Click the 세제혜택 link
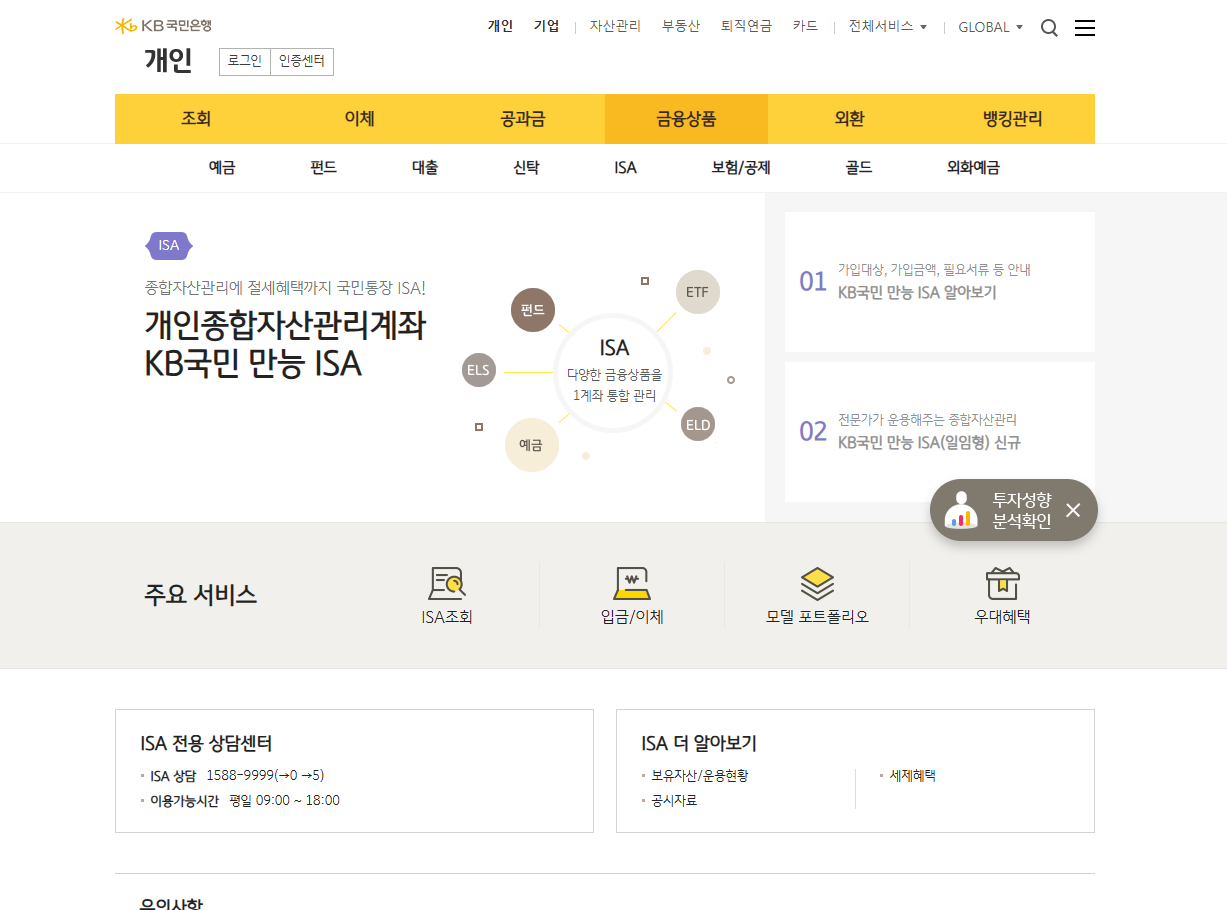 913,775
